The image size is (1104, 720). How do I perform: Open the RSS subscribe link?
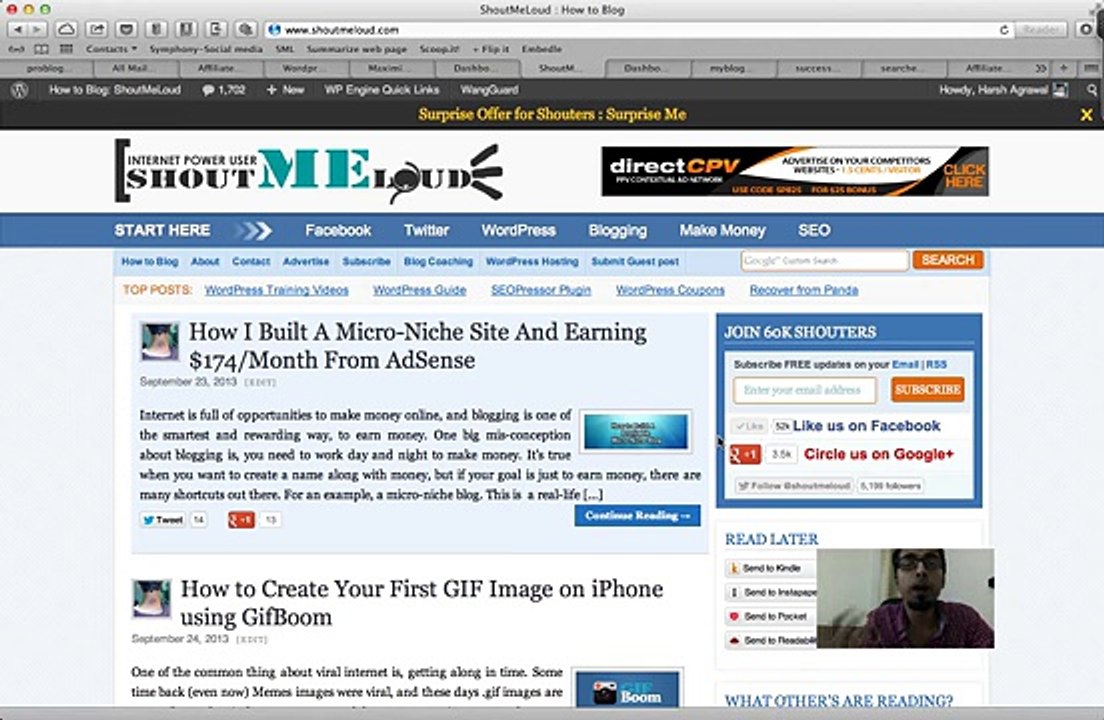coord(936,365)
